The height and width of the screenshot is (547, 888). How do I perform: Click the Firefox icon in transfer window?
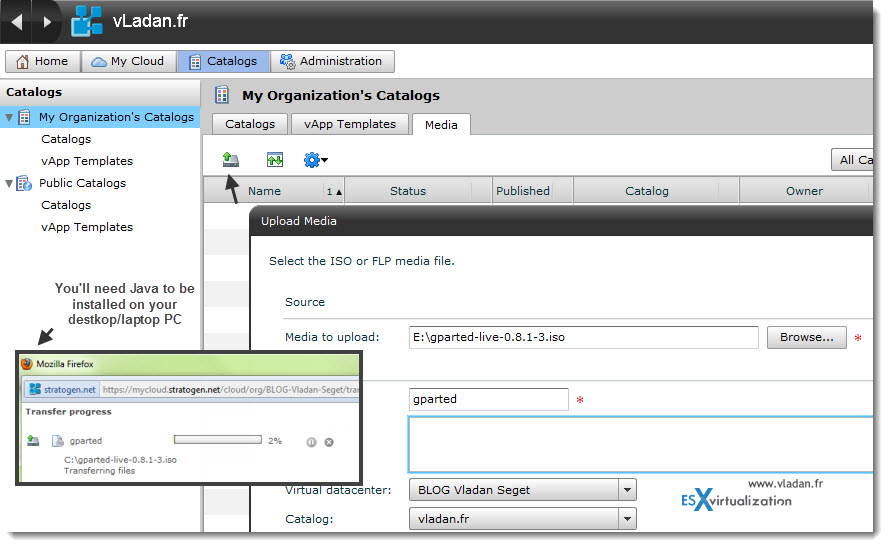pyautogui.click(x=27, y=364)
